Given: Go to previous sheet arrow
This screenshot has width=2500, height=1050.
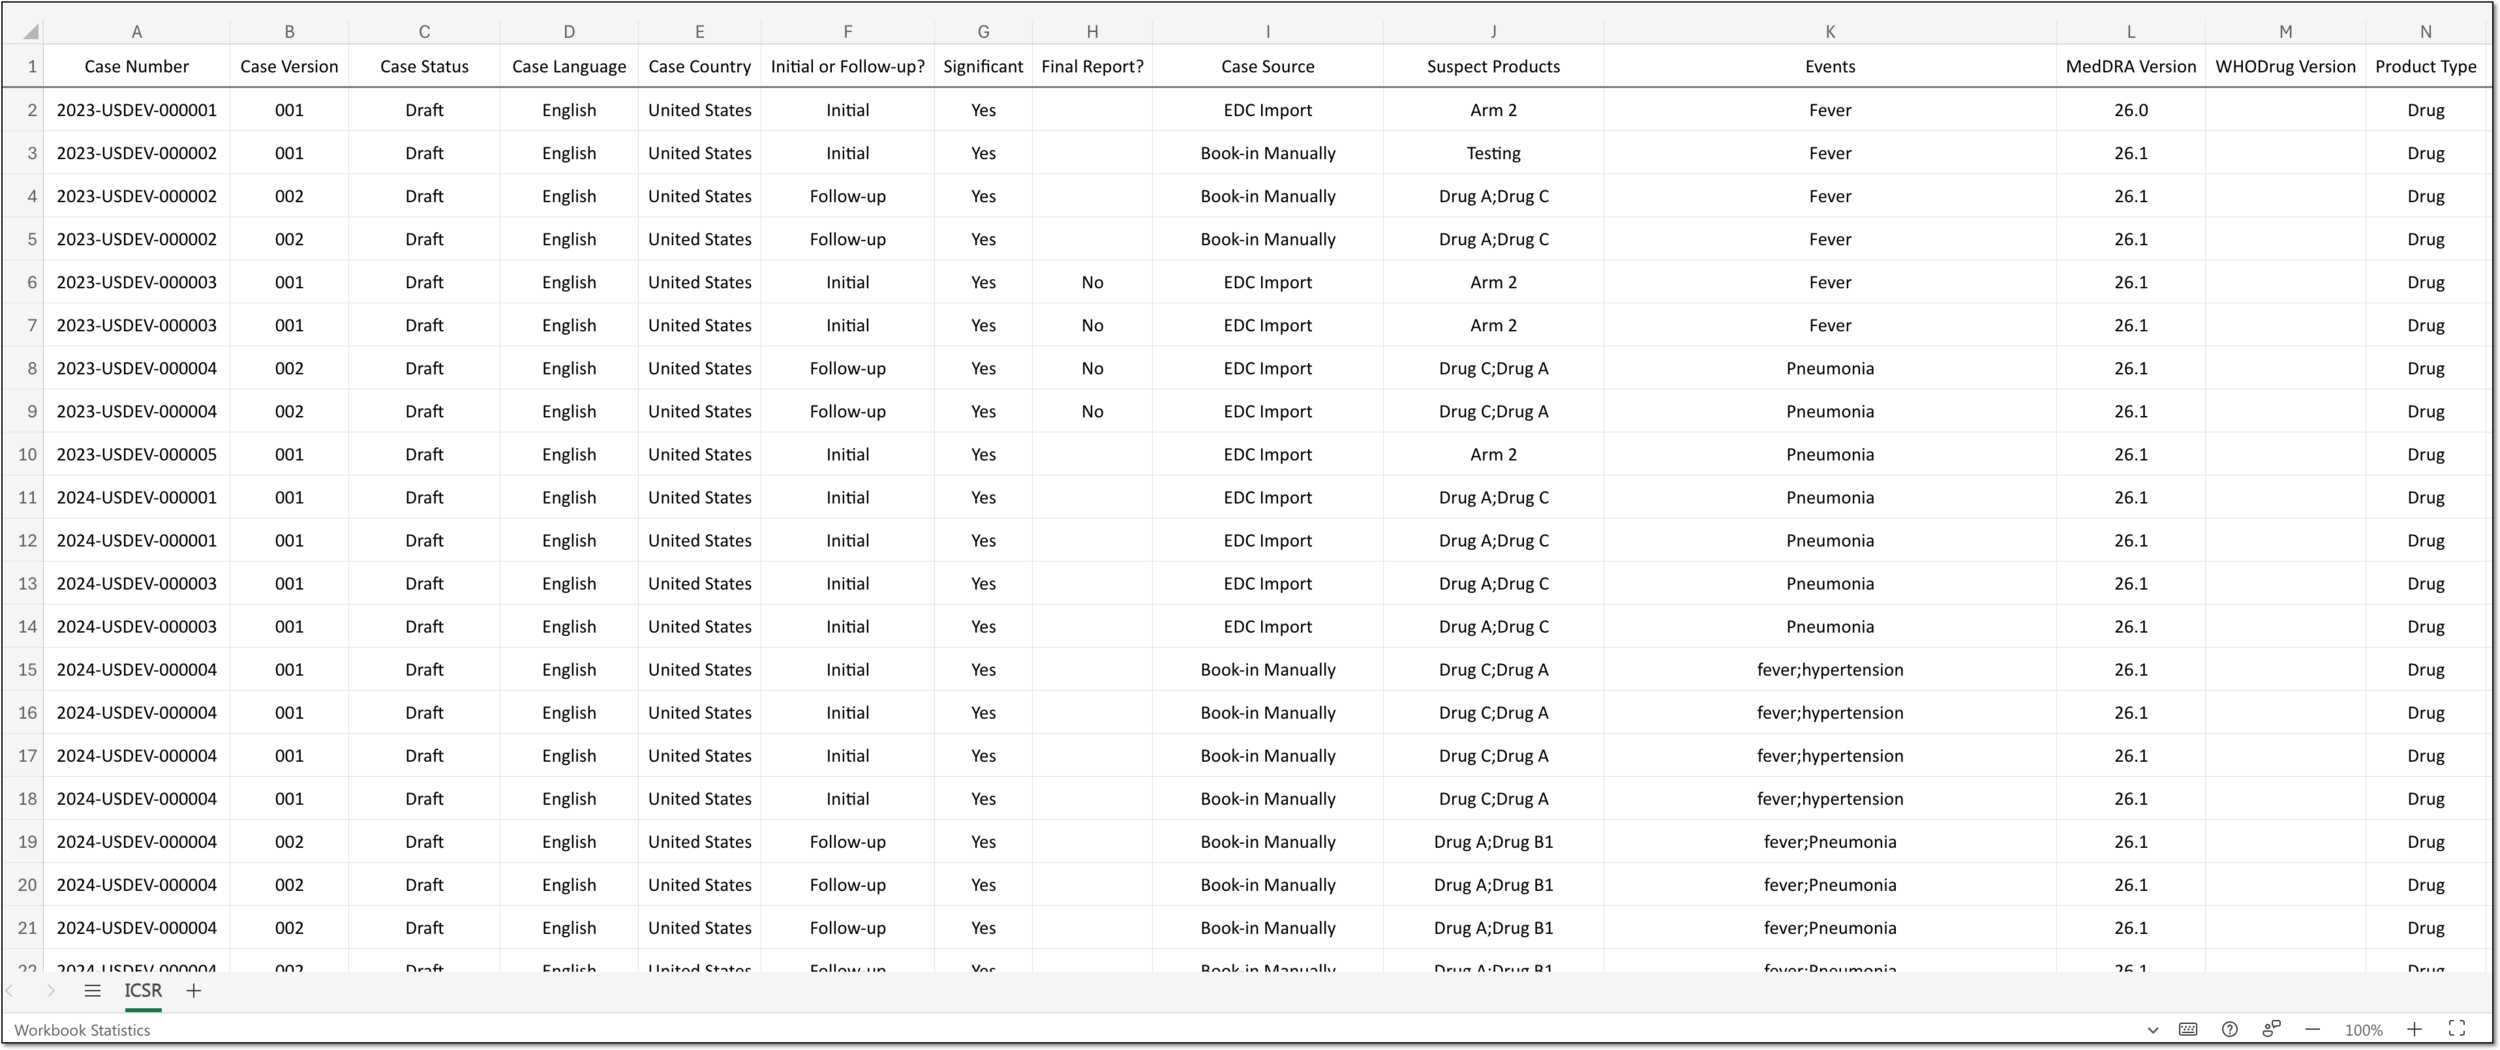Looking at the screenshot, I should [x=10, y=991].
